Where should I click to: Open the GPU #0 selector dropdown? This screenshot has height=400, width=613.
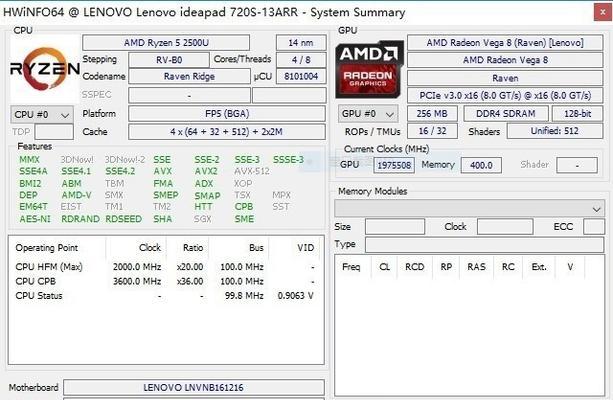[368, 114]
